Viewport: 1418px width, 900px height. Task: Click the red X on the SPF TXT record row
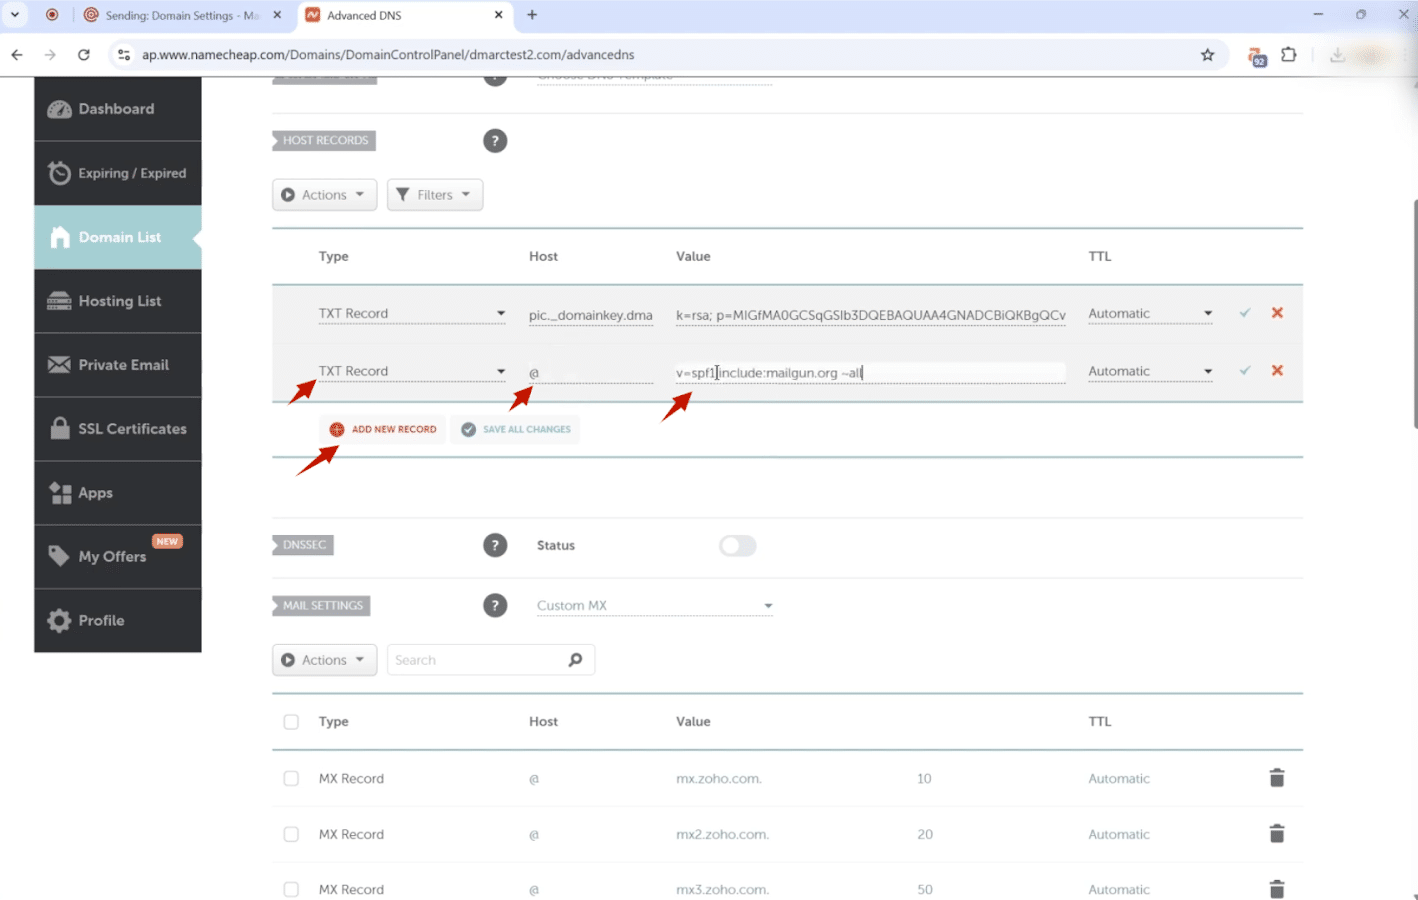click(1277, 371)
